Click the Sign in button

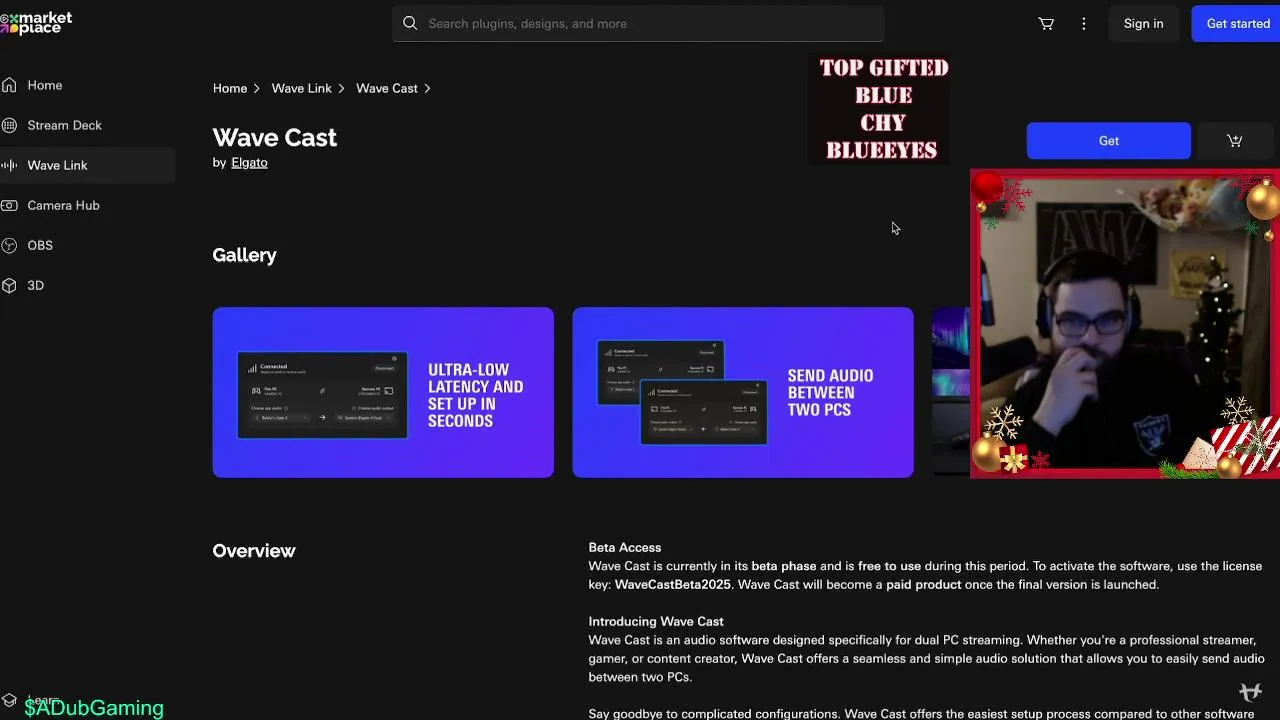click(1143, 24)
